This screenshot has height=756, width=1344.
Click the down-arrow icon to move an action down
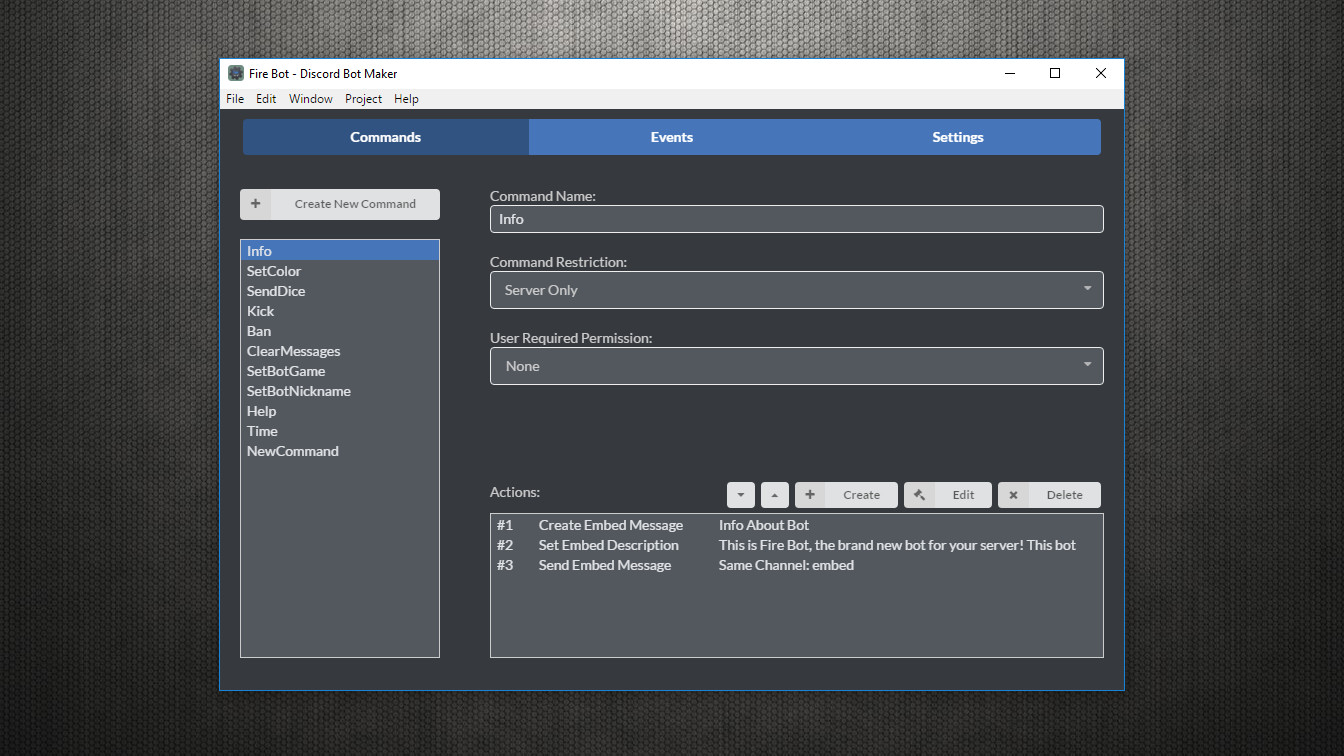click(x=740, y=494)
